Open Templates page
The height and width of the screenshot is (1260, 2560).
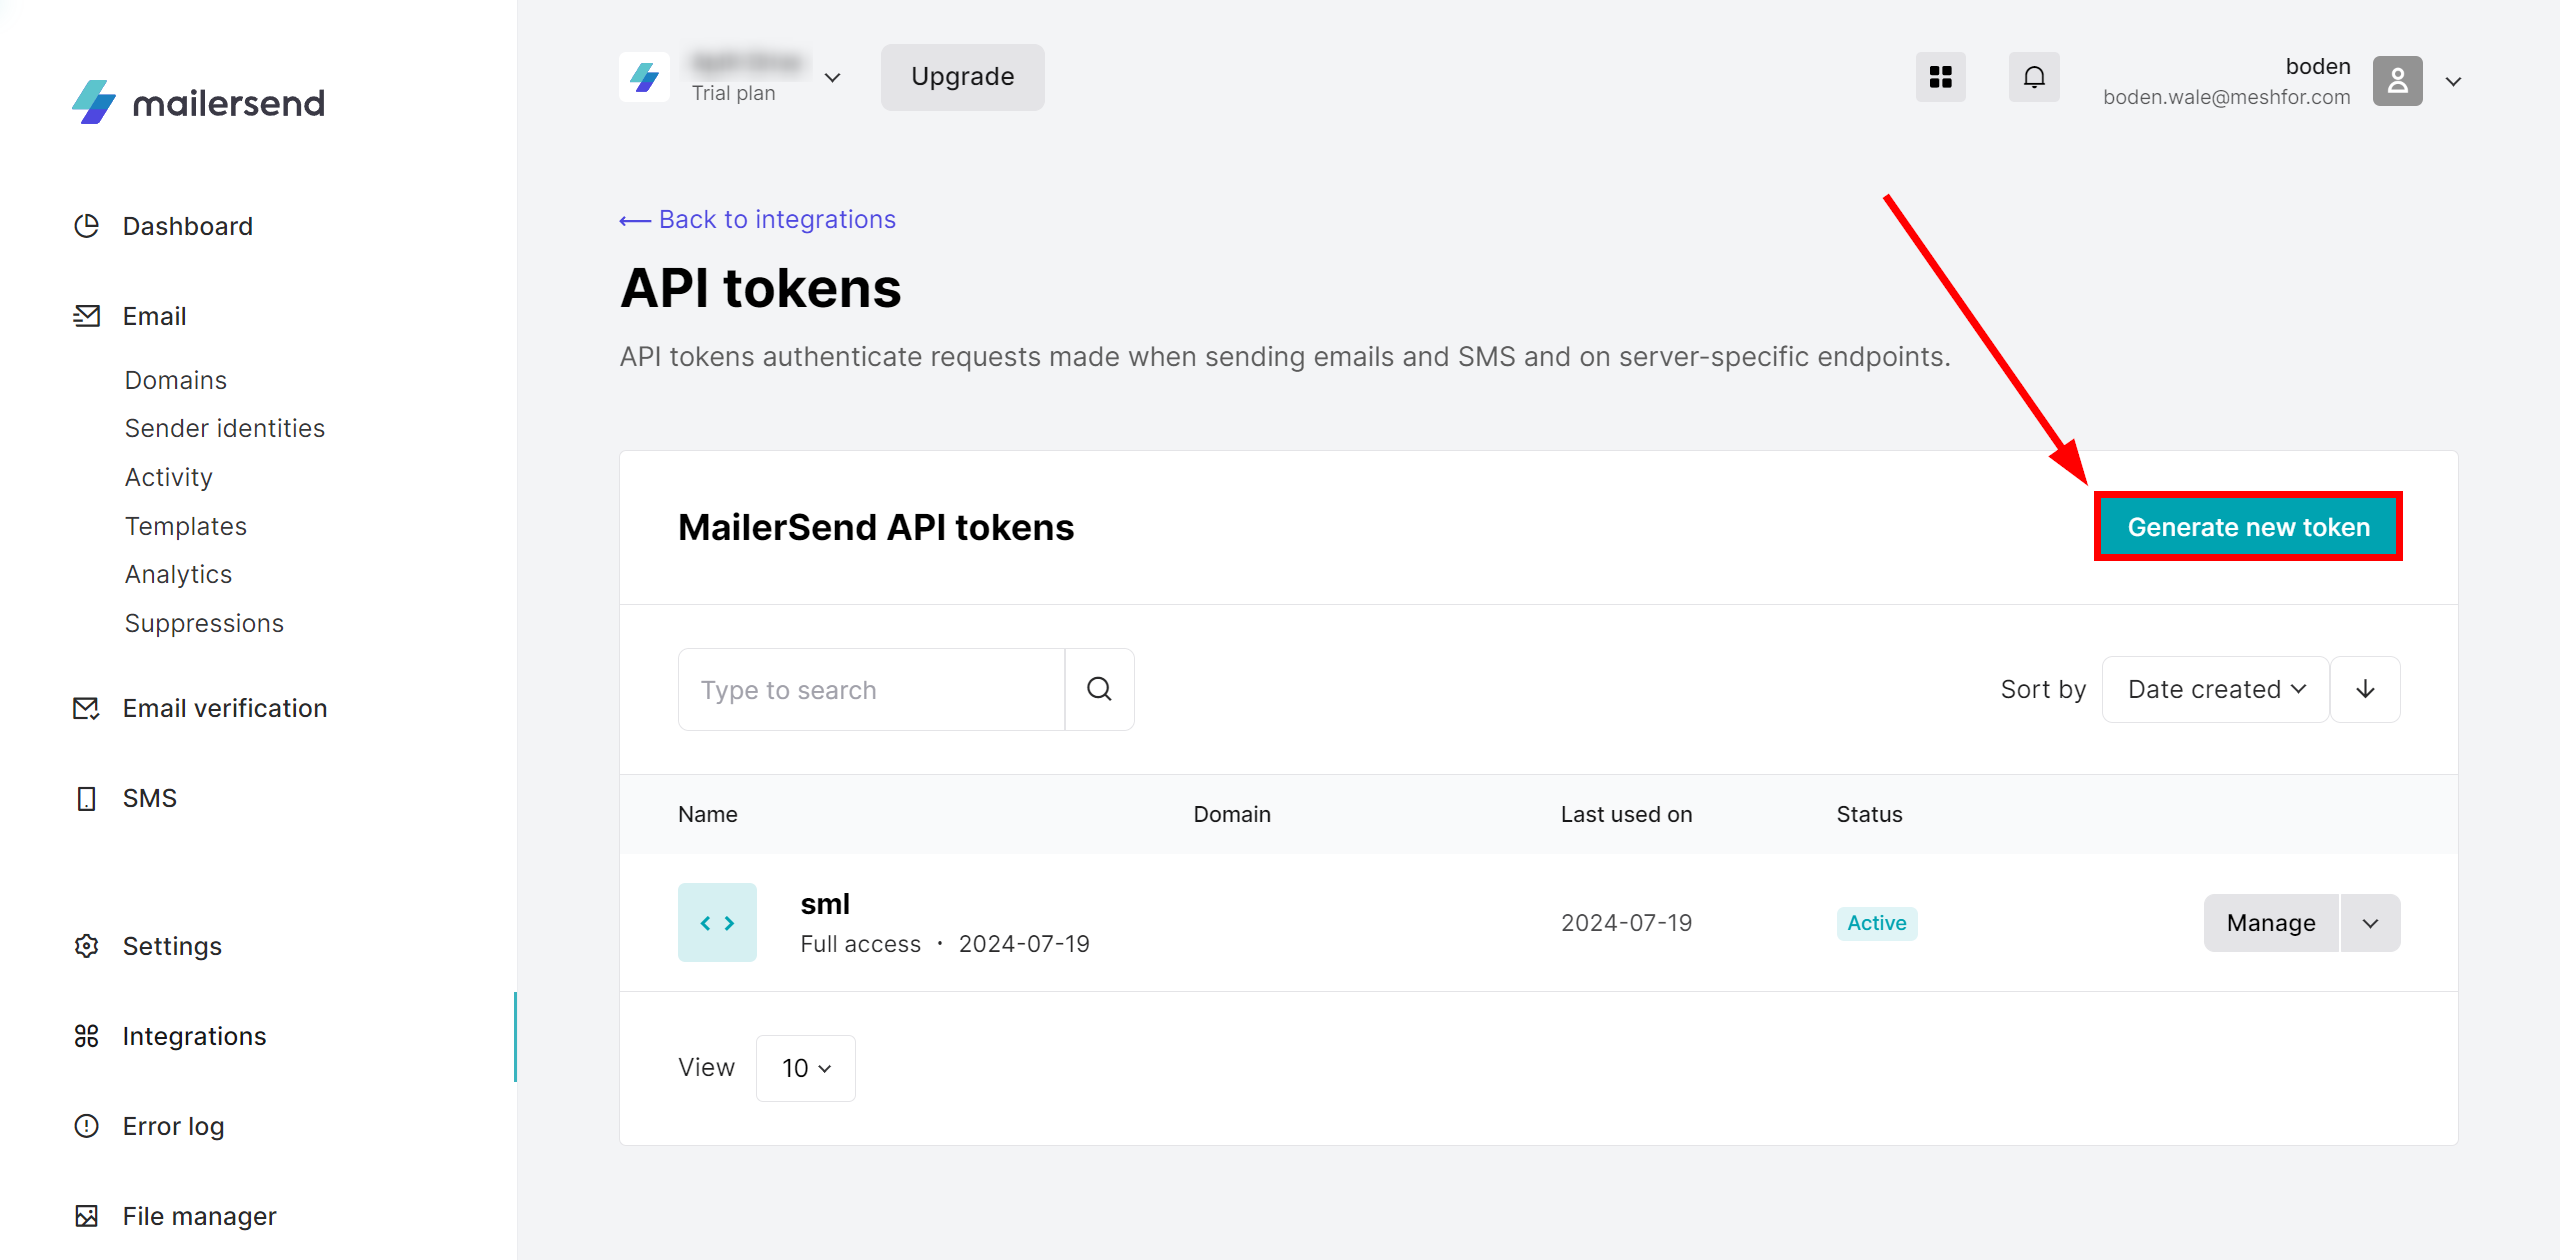(x=186, y=526)
